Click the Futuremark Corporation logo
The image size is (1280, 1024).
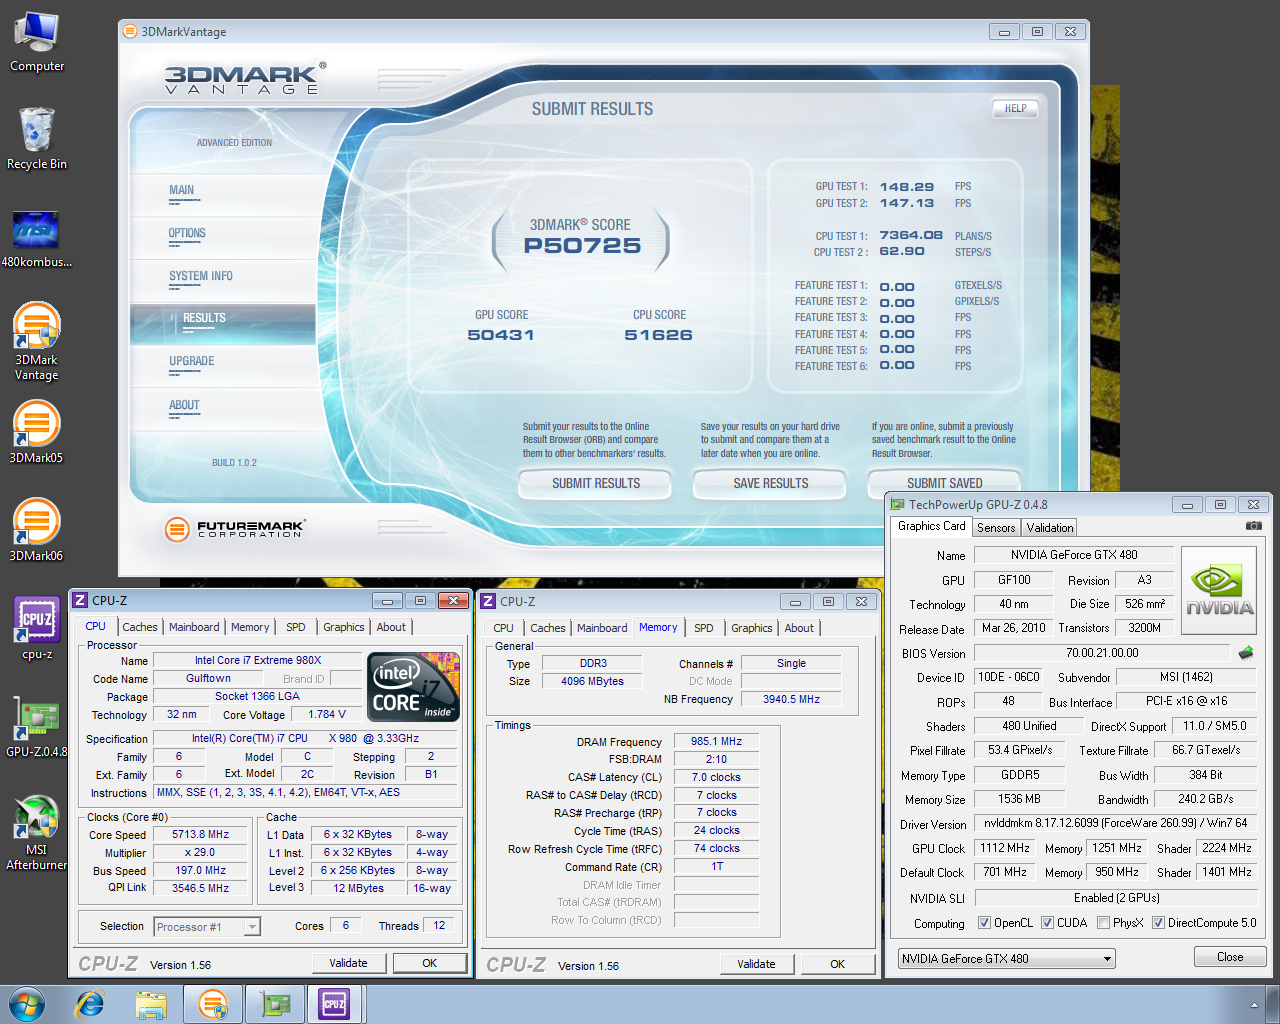point(236,528)
